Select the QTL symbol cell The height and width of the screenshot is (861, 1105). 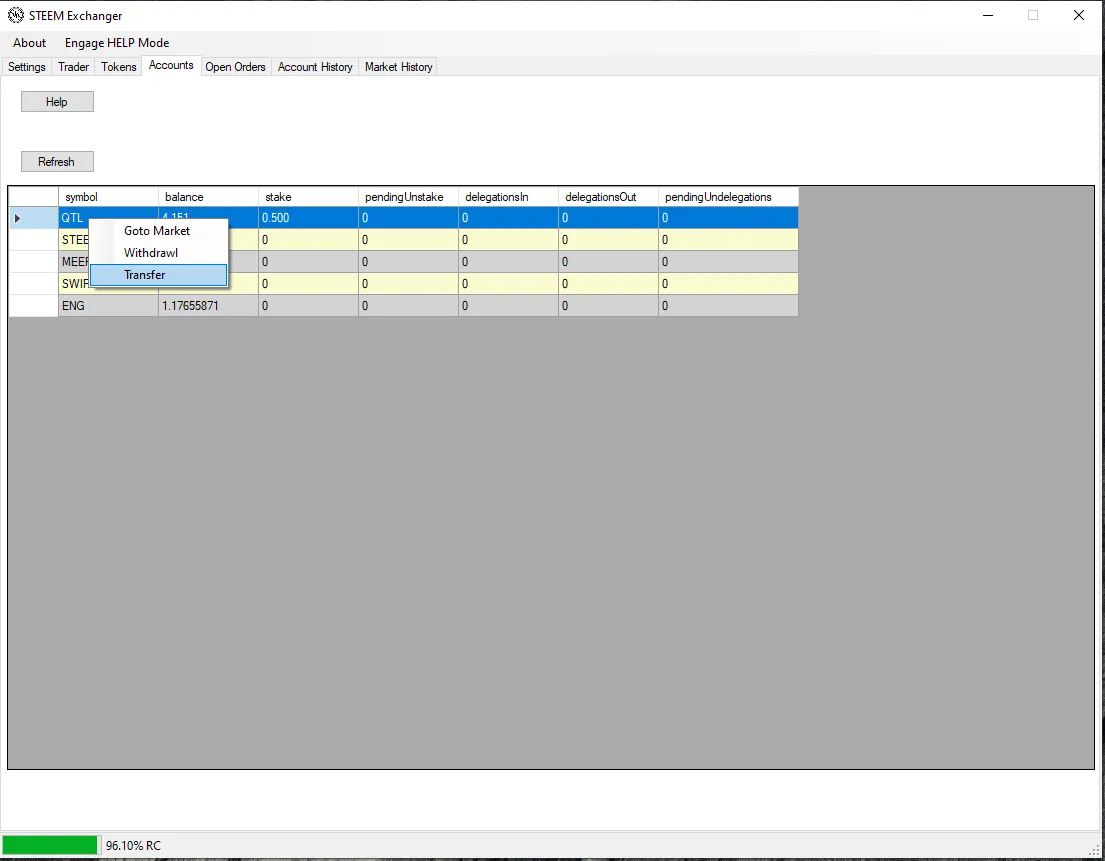coord(73,218)
